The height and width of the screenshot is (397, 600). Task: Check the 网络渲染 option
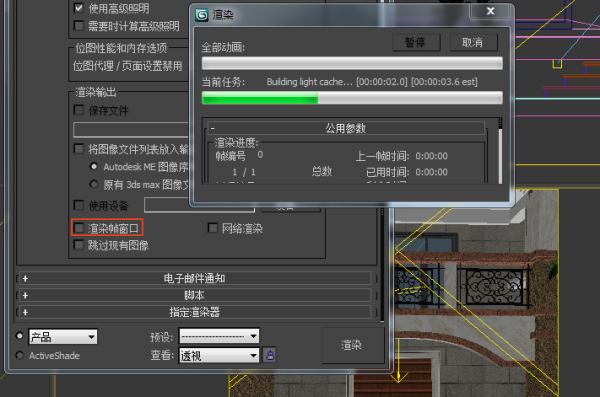[x=212, y=228]
